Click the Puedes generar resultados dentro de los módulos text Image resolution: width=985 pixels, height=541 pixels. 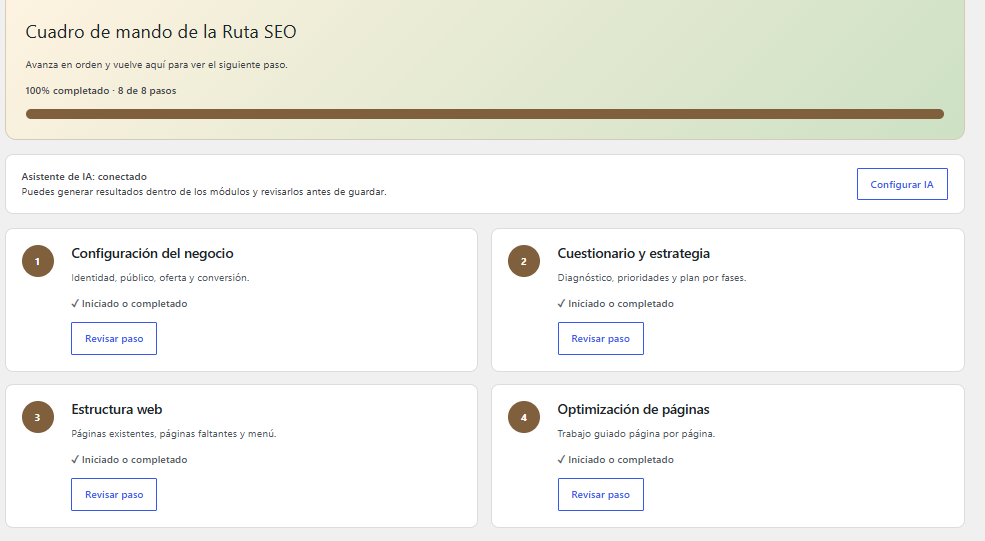(204, 192)
